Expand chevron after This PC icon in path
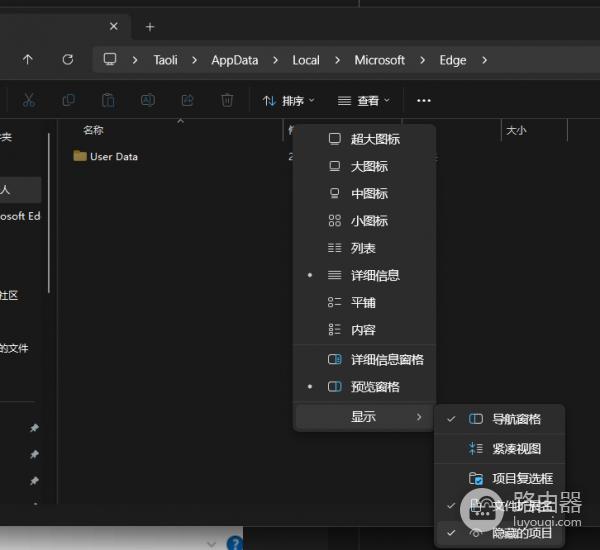This screenshot has height=550, width=600. pos(135,60)
